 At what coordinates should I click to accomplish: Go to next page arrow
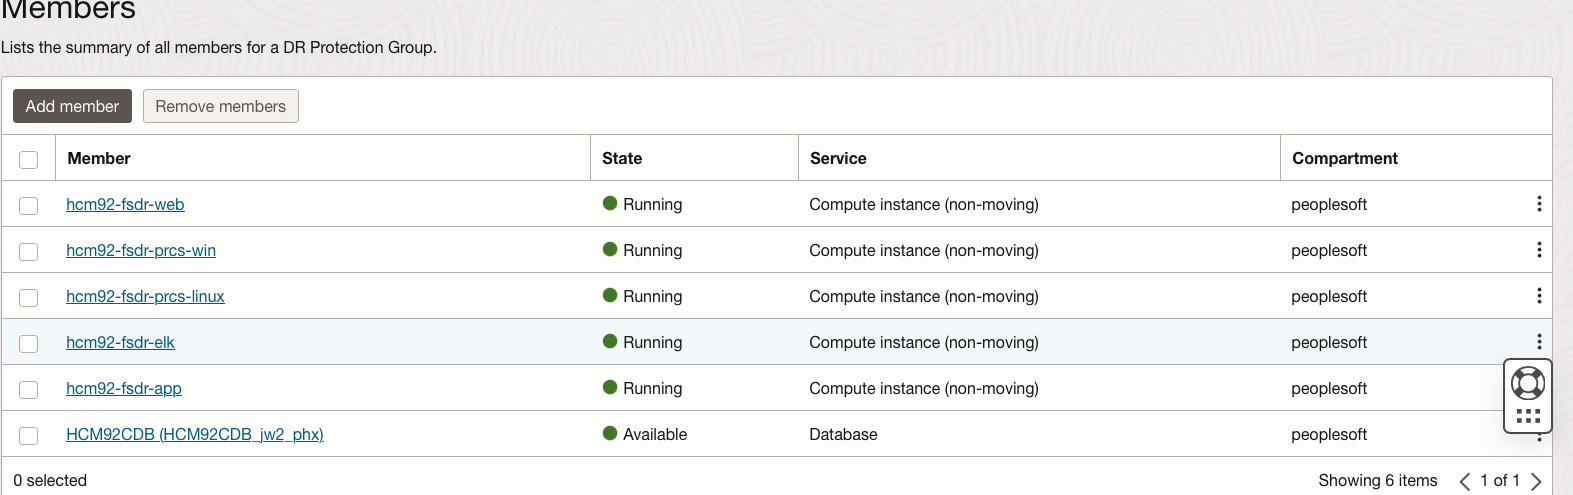pyautogui.click(x=1536, y=482)
